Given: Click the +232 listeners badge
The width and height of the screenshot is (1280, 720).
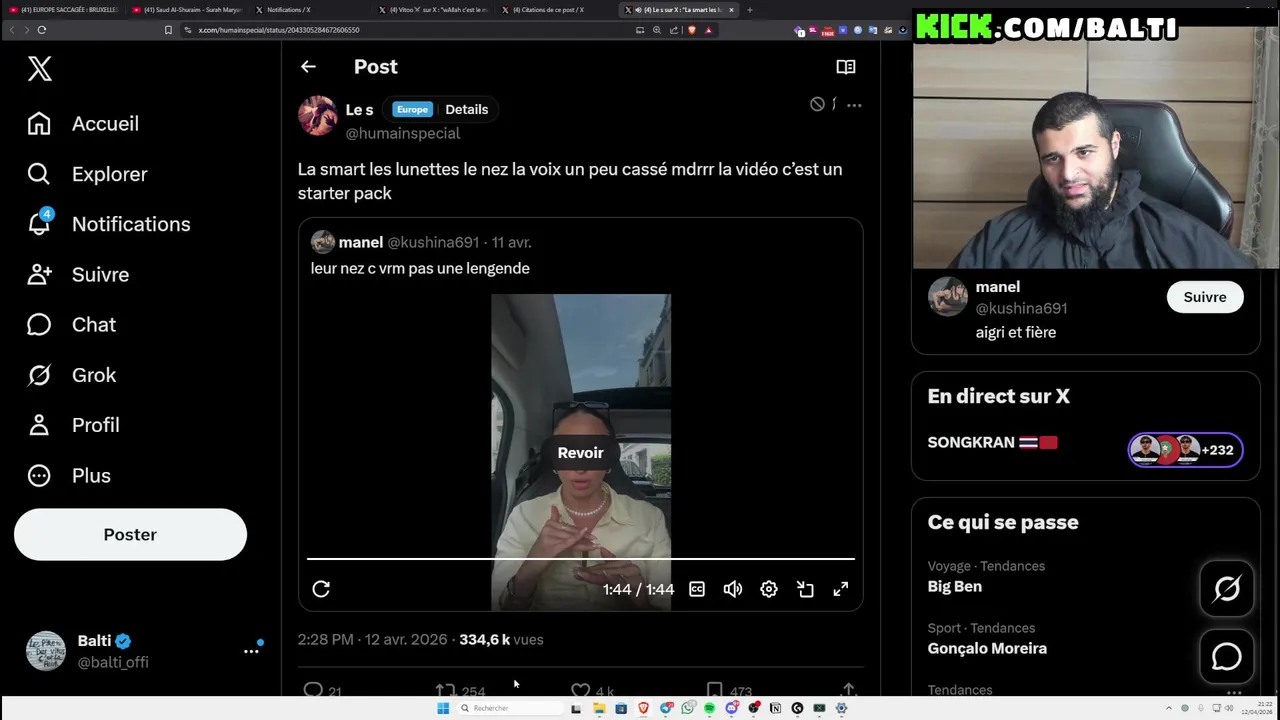Looking at the screenshot, I should click(1186, 450).
